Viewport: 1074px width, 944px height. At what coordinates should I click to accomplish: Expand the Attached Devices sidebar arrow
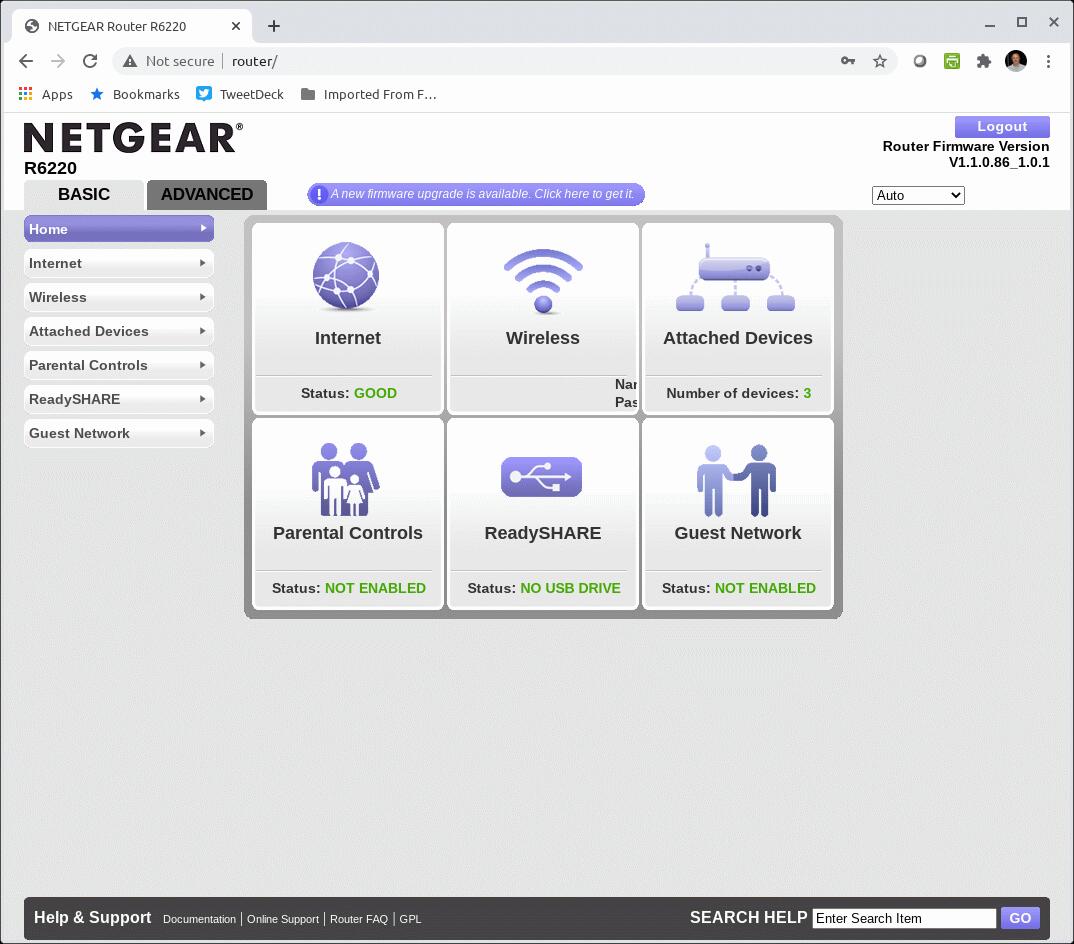pos(203,331)
